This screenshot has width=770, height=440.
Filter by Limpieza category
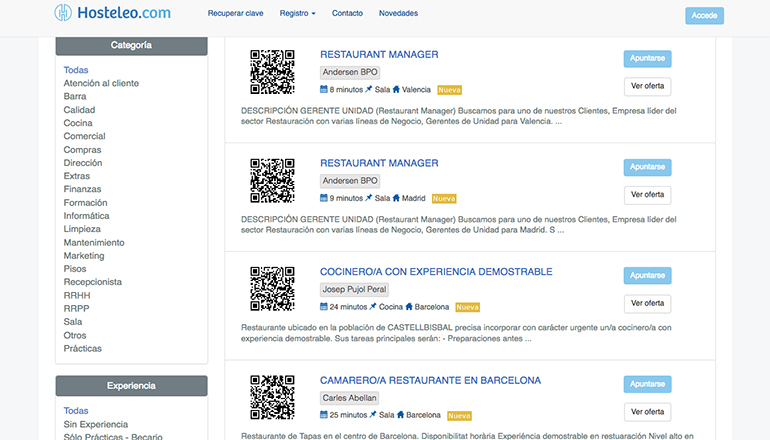(82, 229)
